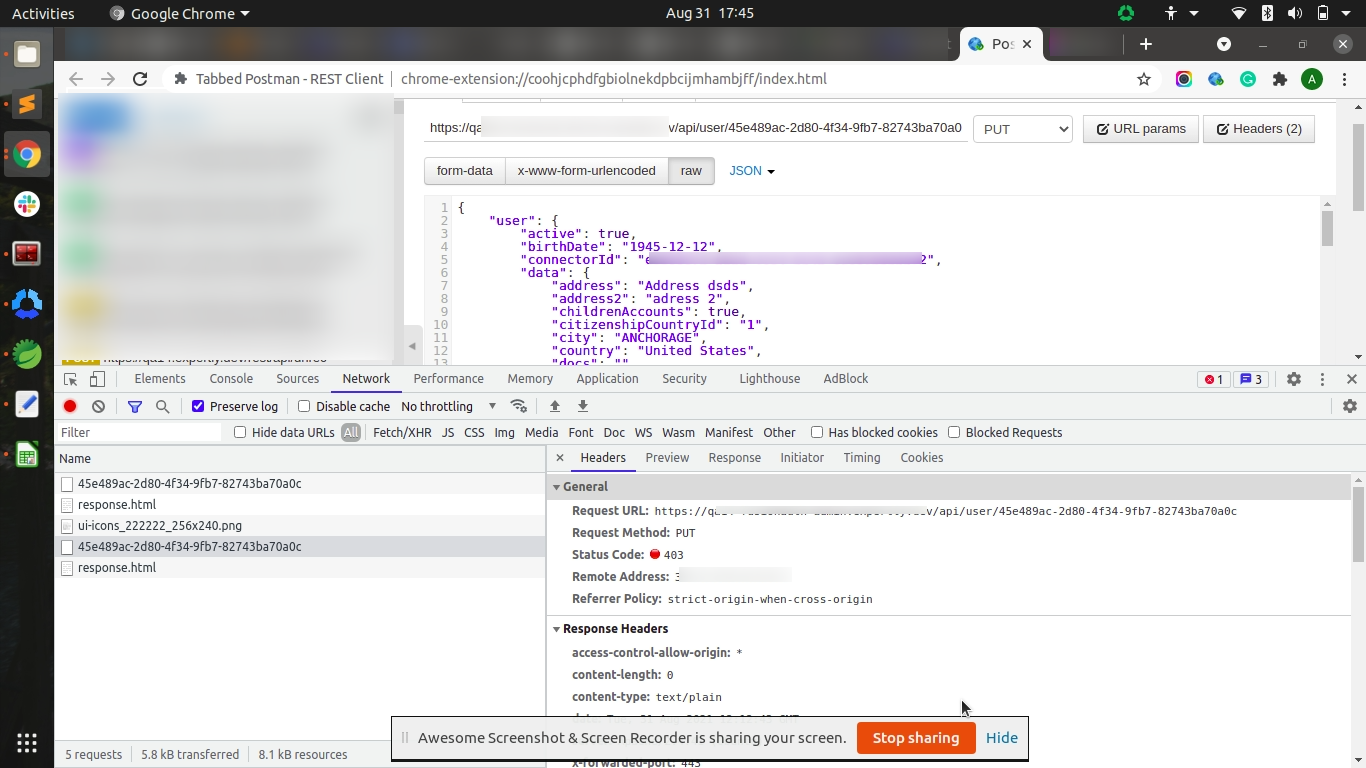The image size is (1366, 768).
Task: Close the request details pane
Action: [560, 457]
